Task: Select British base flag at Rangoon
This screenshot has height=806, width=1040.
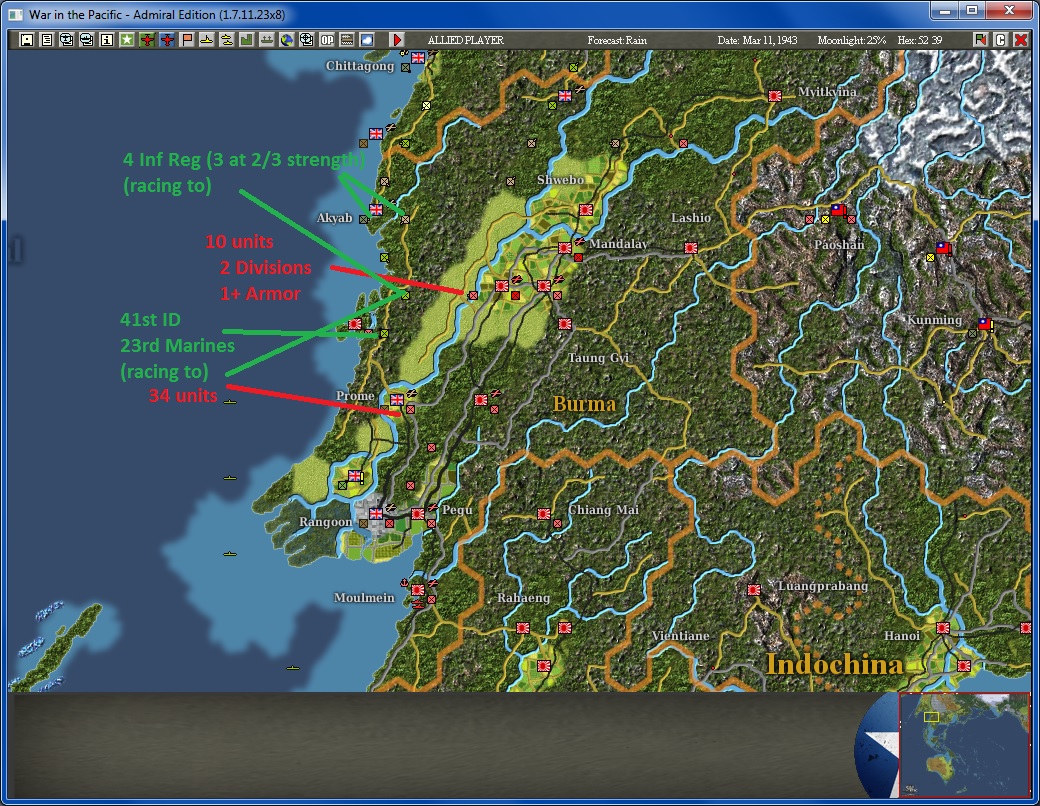Action: coord(376,513)
